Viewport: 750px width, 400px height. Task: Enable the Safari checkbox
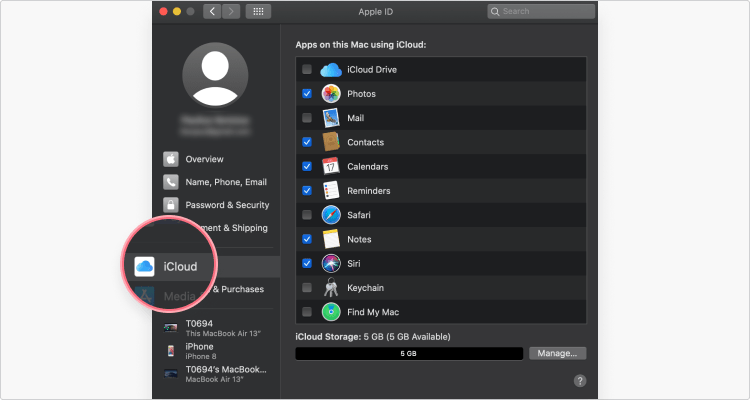coord(307,215)
